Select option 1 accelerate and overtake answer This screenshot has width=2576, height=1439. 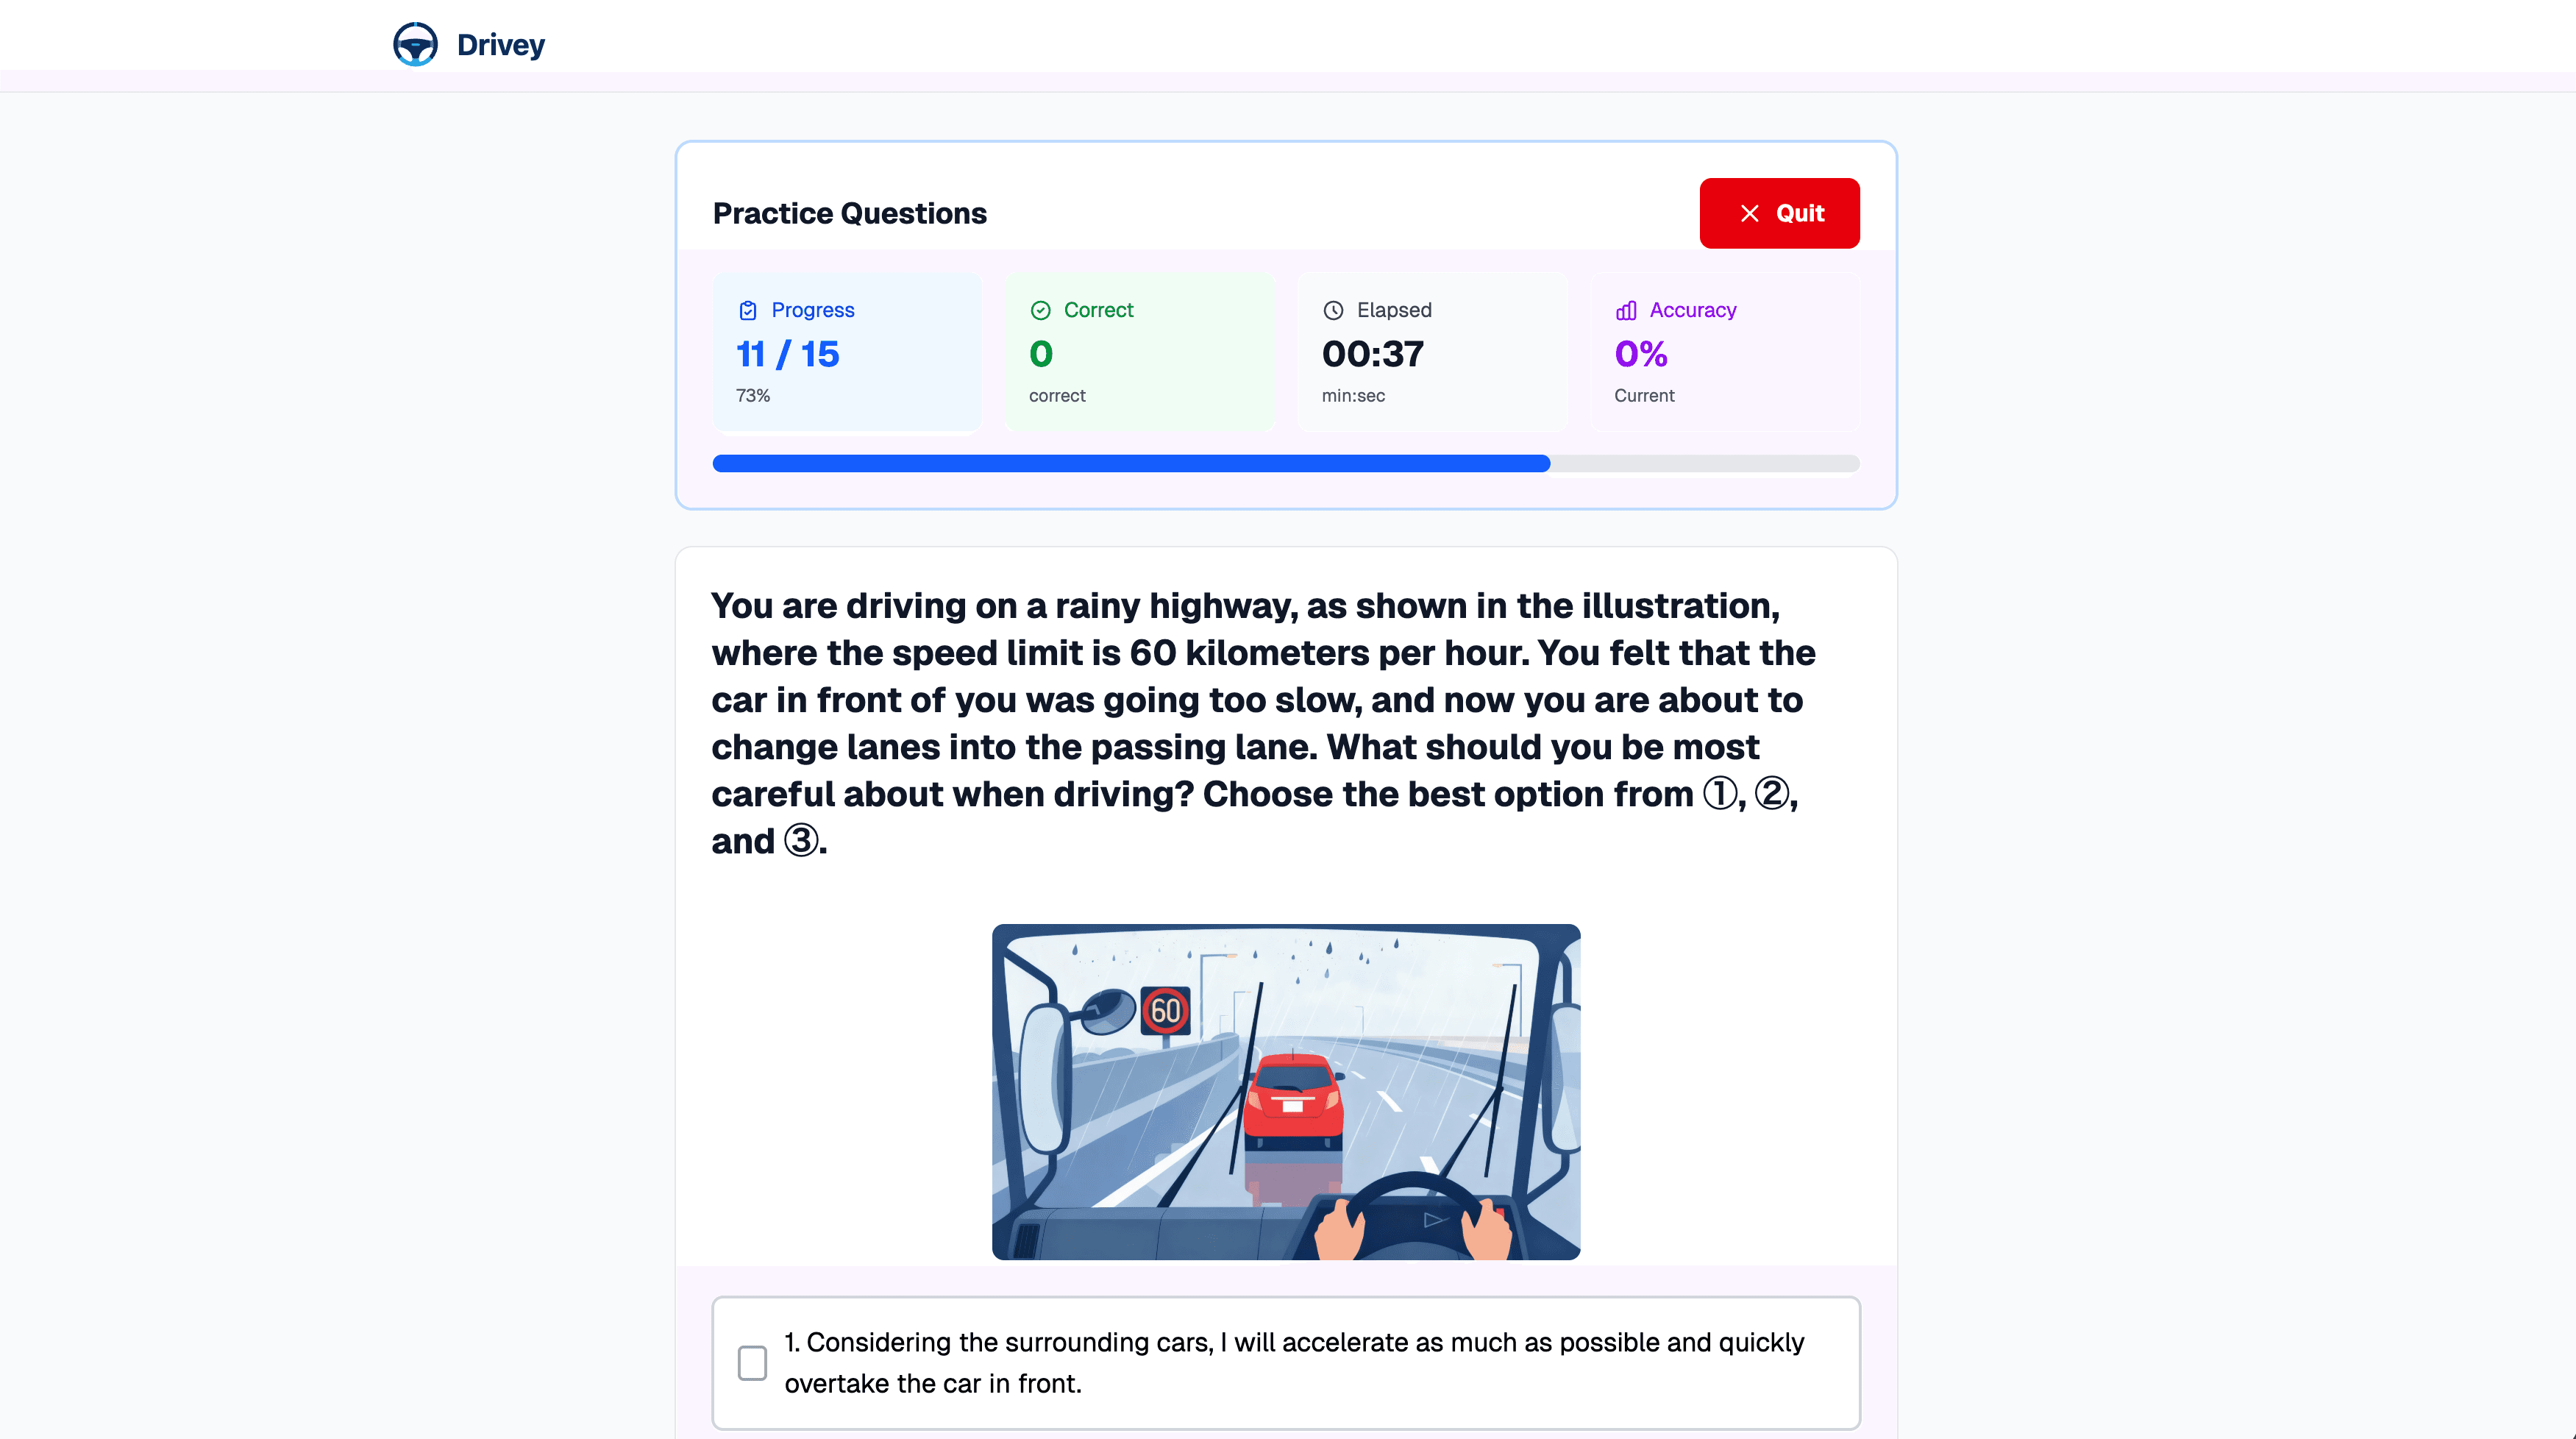coord(1293,1362)
